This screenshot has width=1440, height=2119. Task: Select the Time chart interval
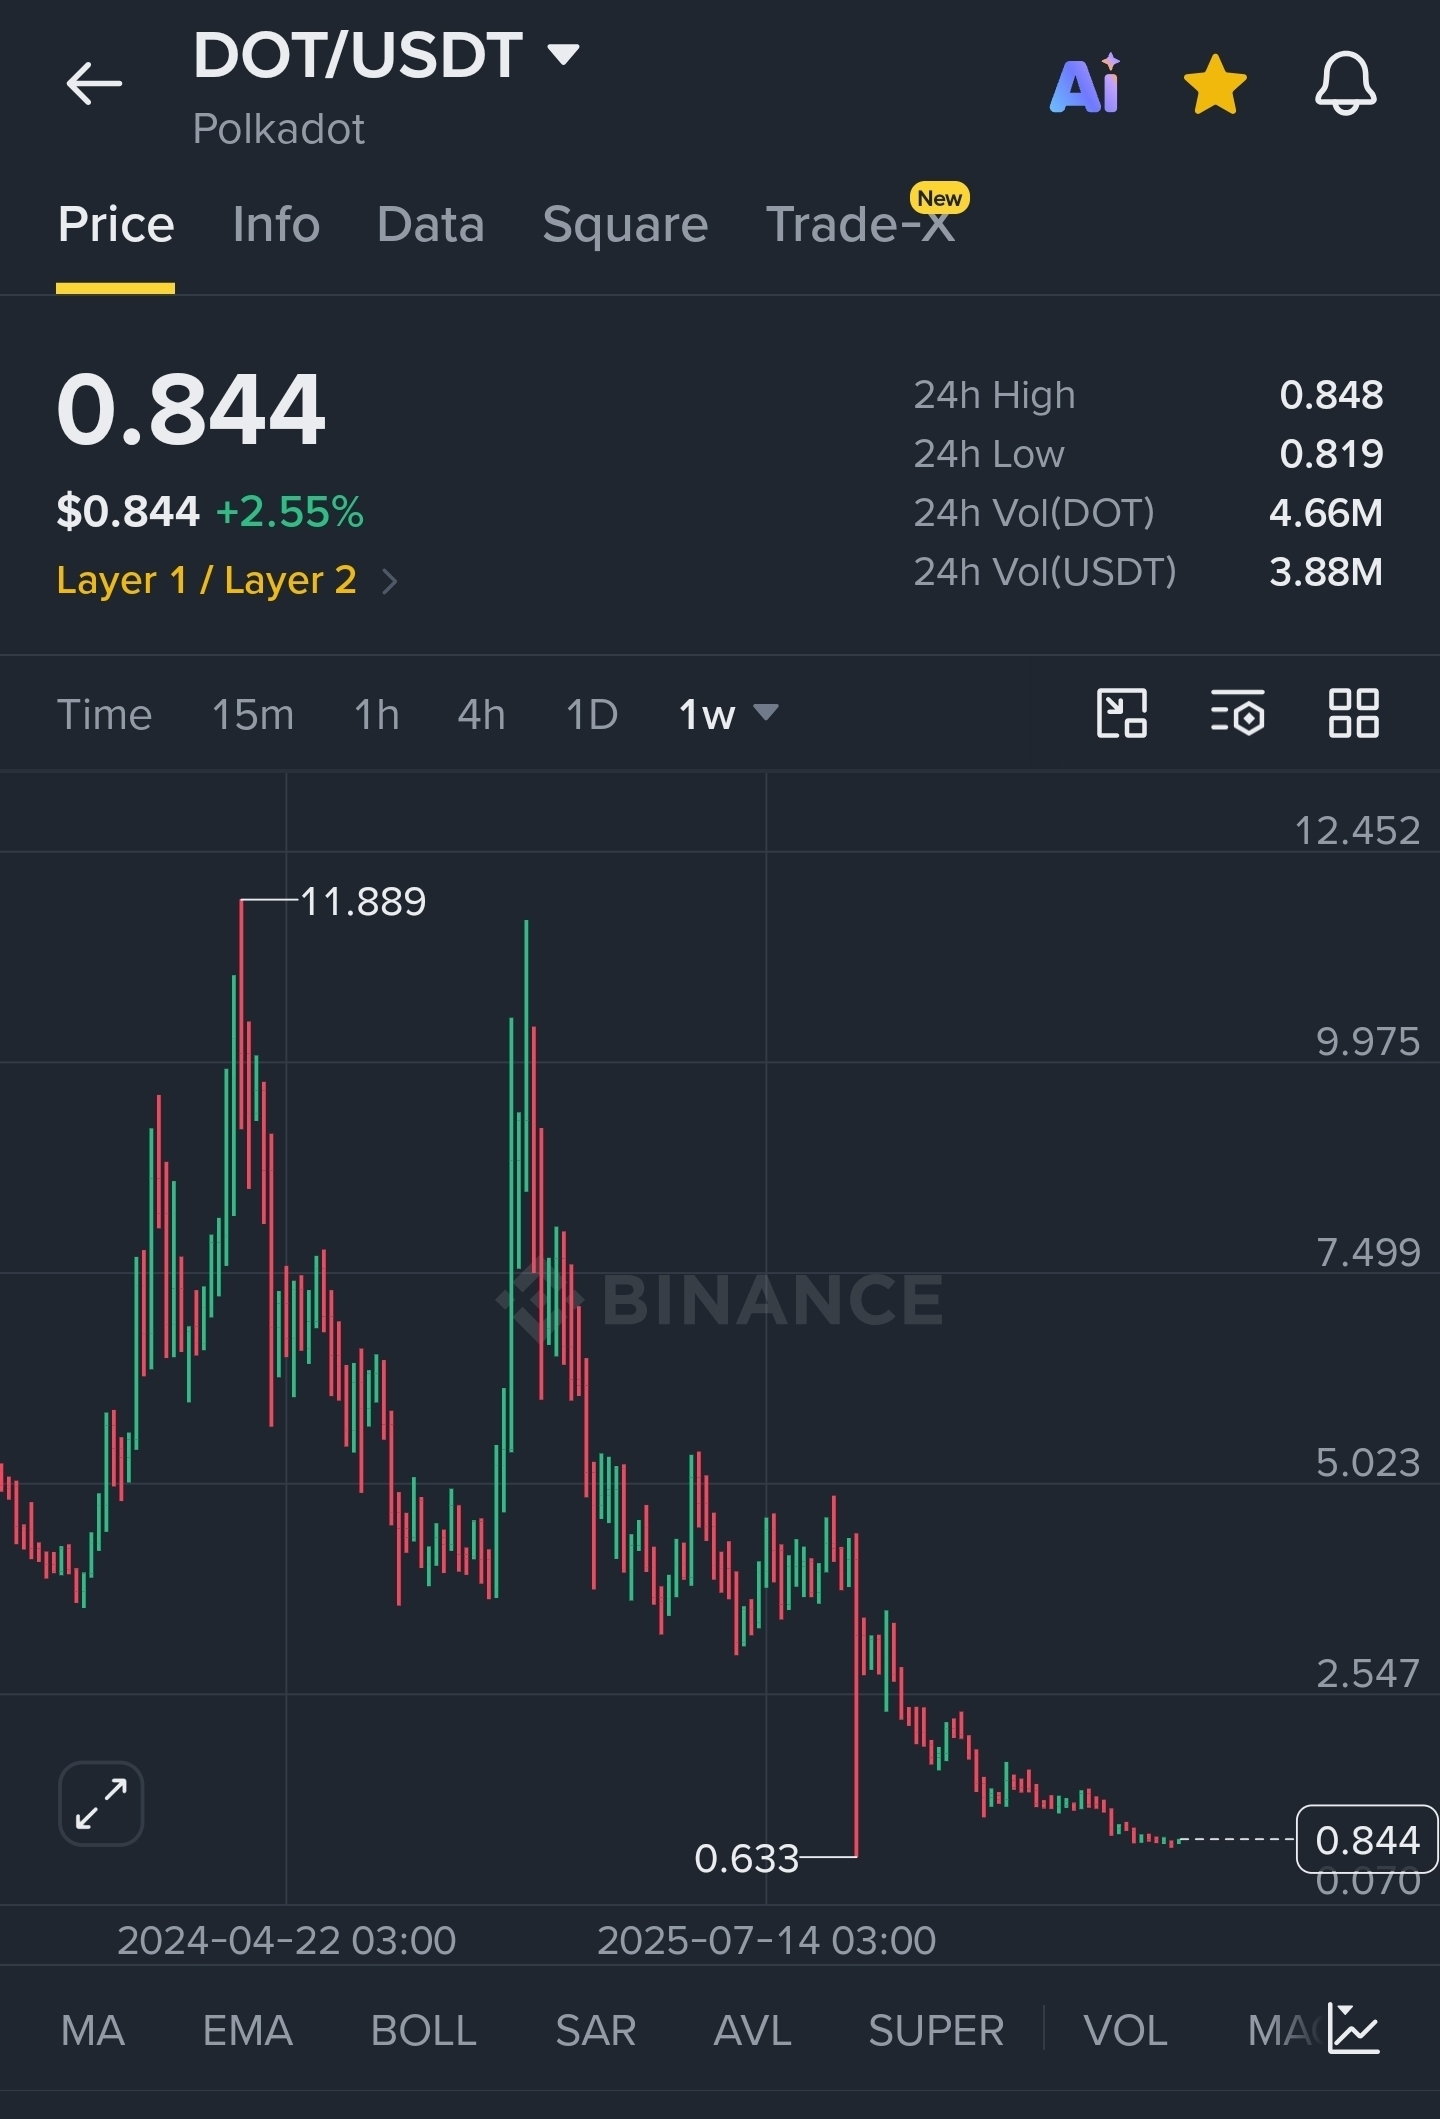pyautogui.click(x=104, y=715)
